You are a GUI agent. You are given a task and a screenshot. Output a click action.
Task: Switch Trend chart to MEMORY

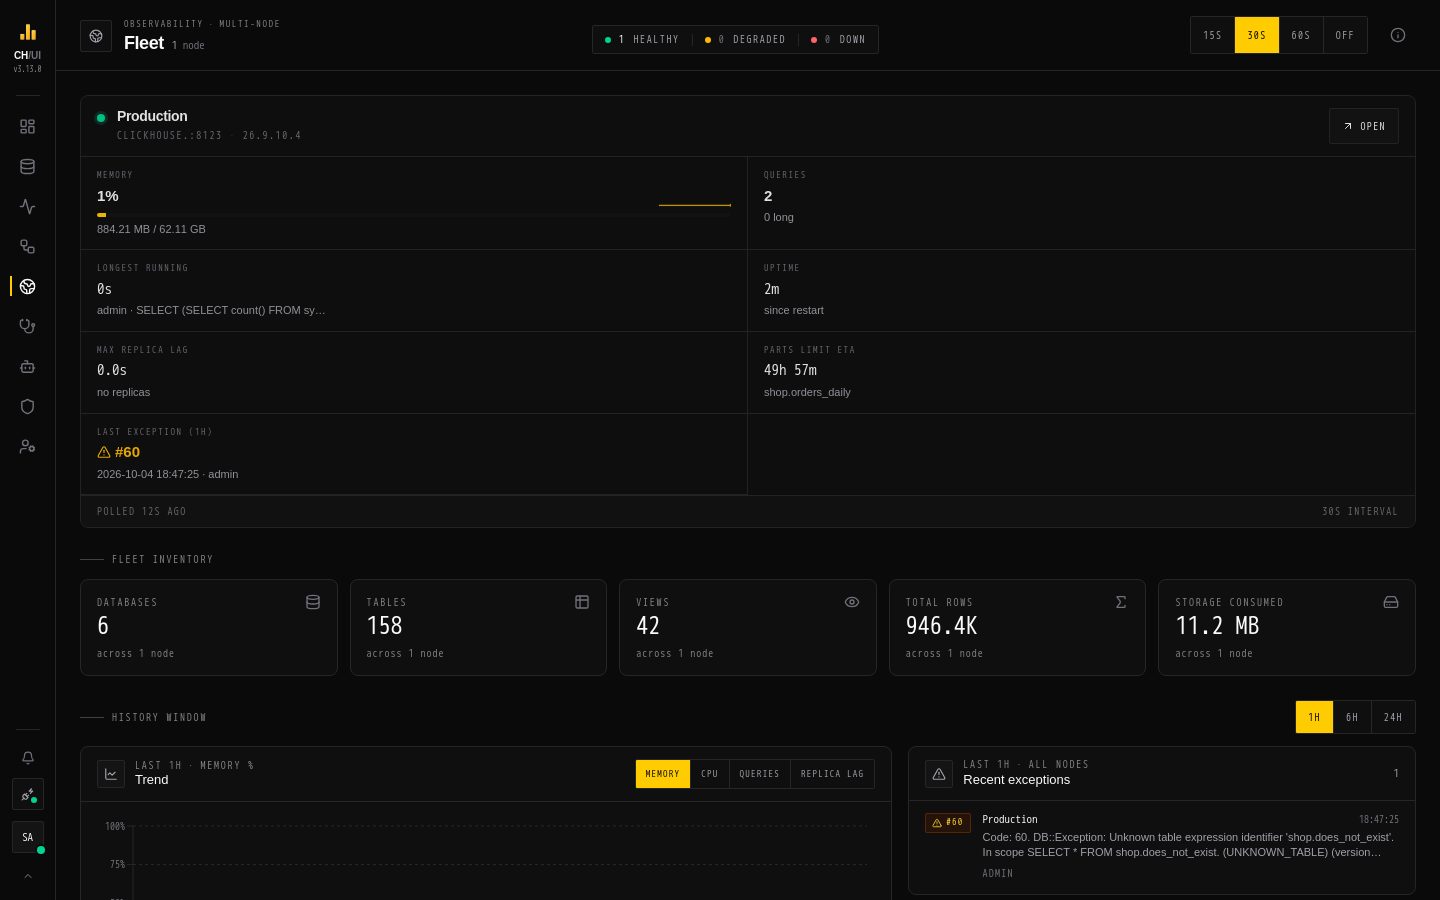663,774
